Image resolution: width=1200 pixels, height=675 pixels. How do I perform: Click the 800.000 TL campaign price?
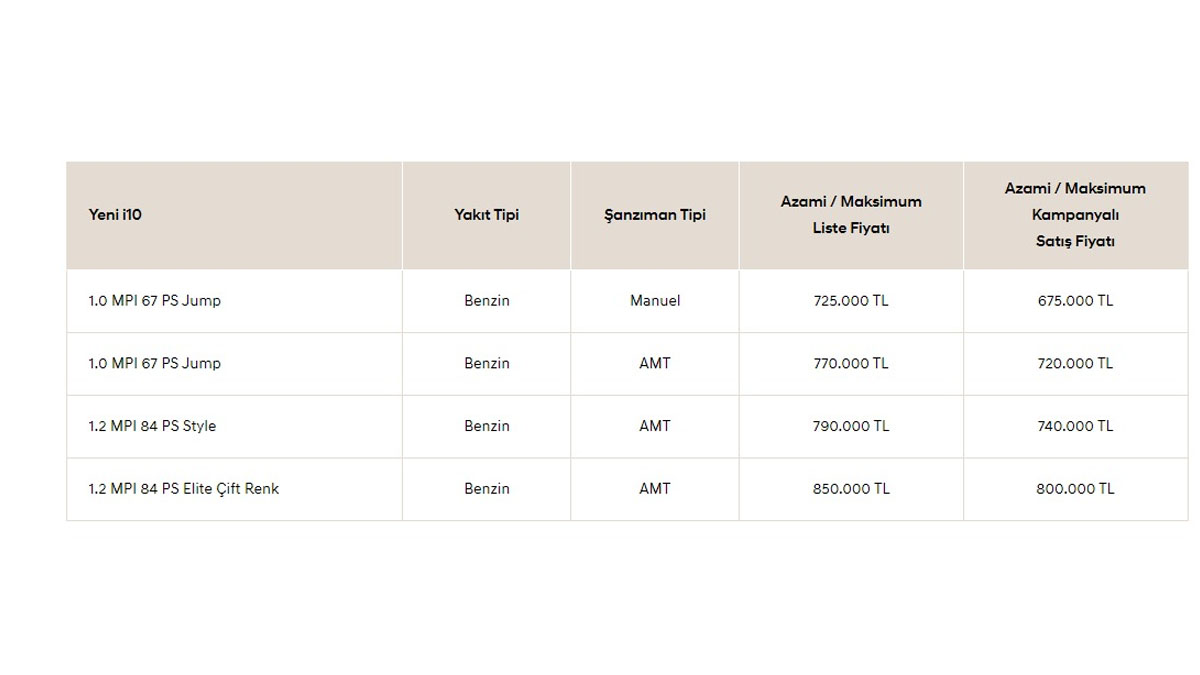click(x=1075, y=489)
